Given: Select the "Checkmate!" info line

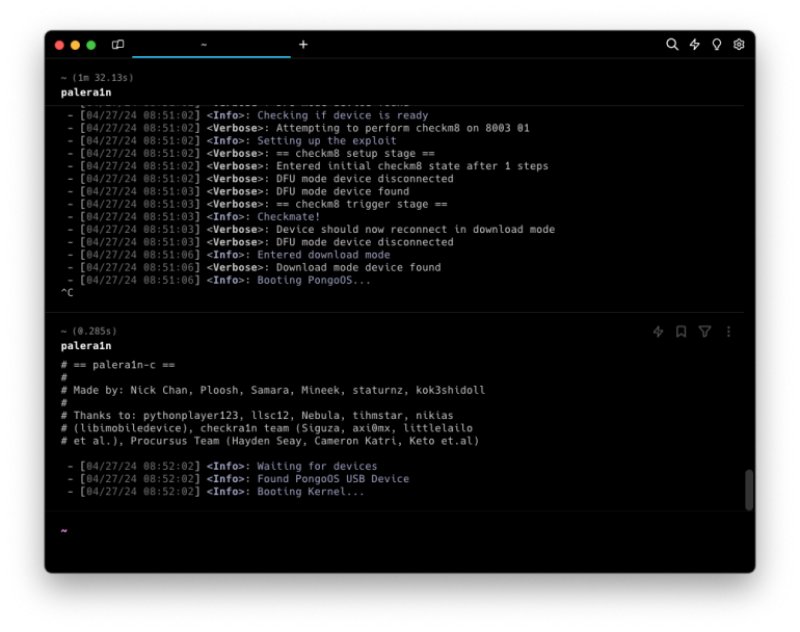Looking at the screenshot, I should pos(193,217).
